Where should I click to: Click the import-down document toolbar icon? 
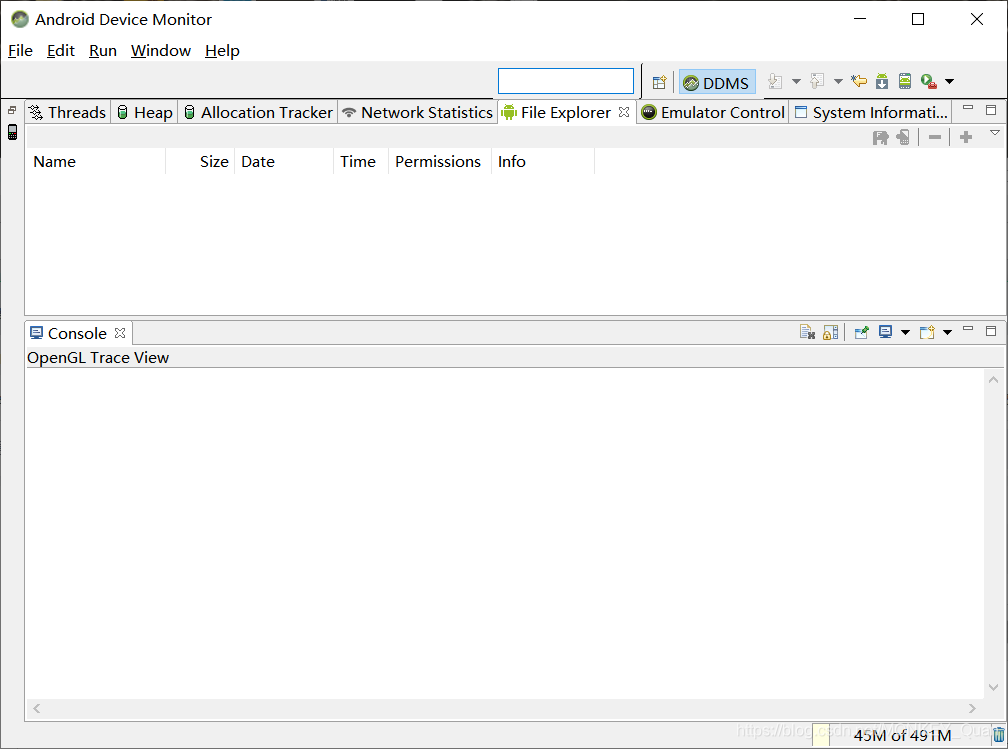(775, 82)
